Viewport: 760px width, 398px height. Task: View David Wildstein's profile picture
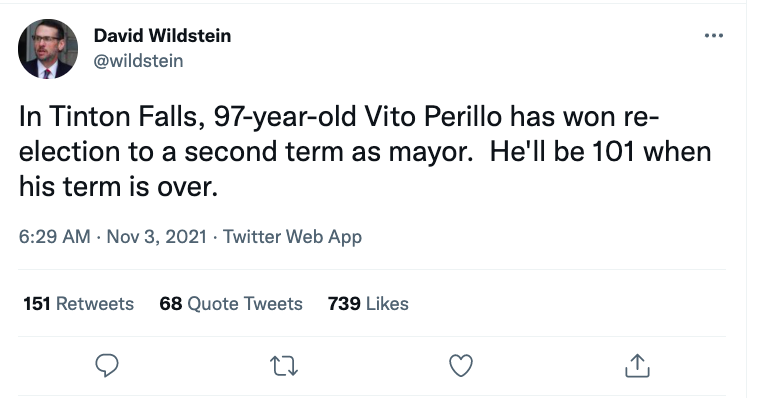pyautogui.click(x=48, y=48)
